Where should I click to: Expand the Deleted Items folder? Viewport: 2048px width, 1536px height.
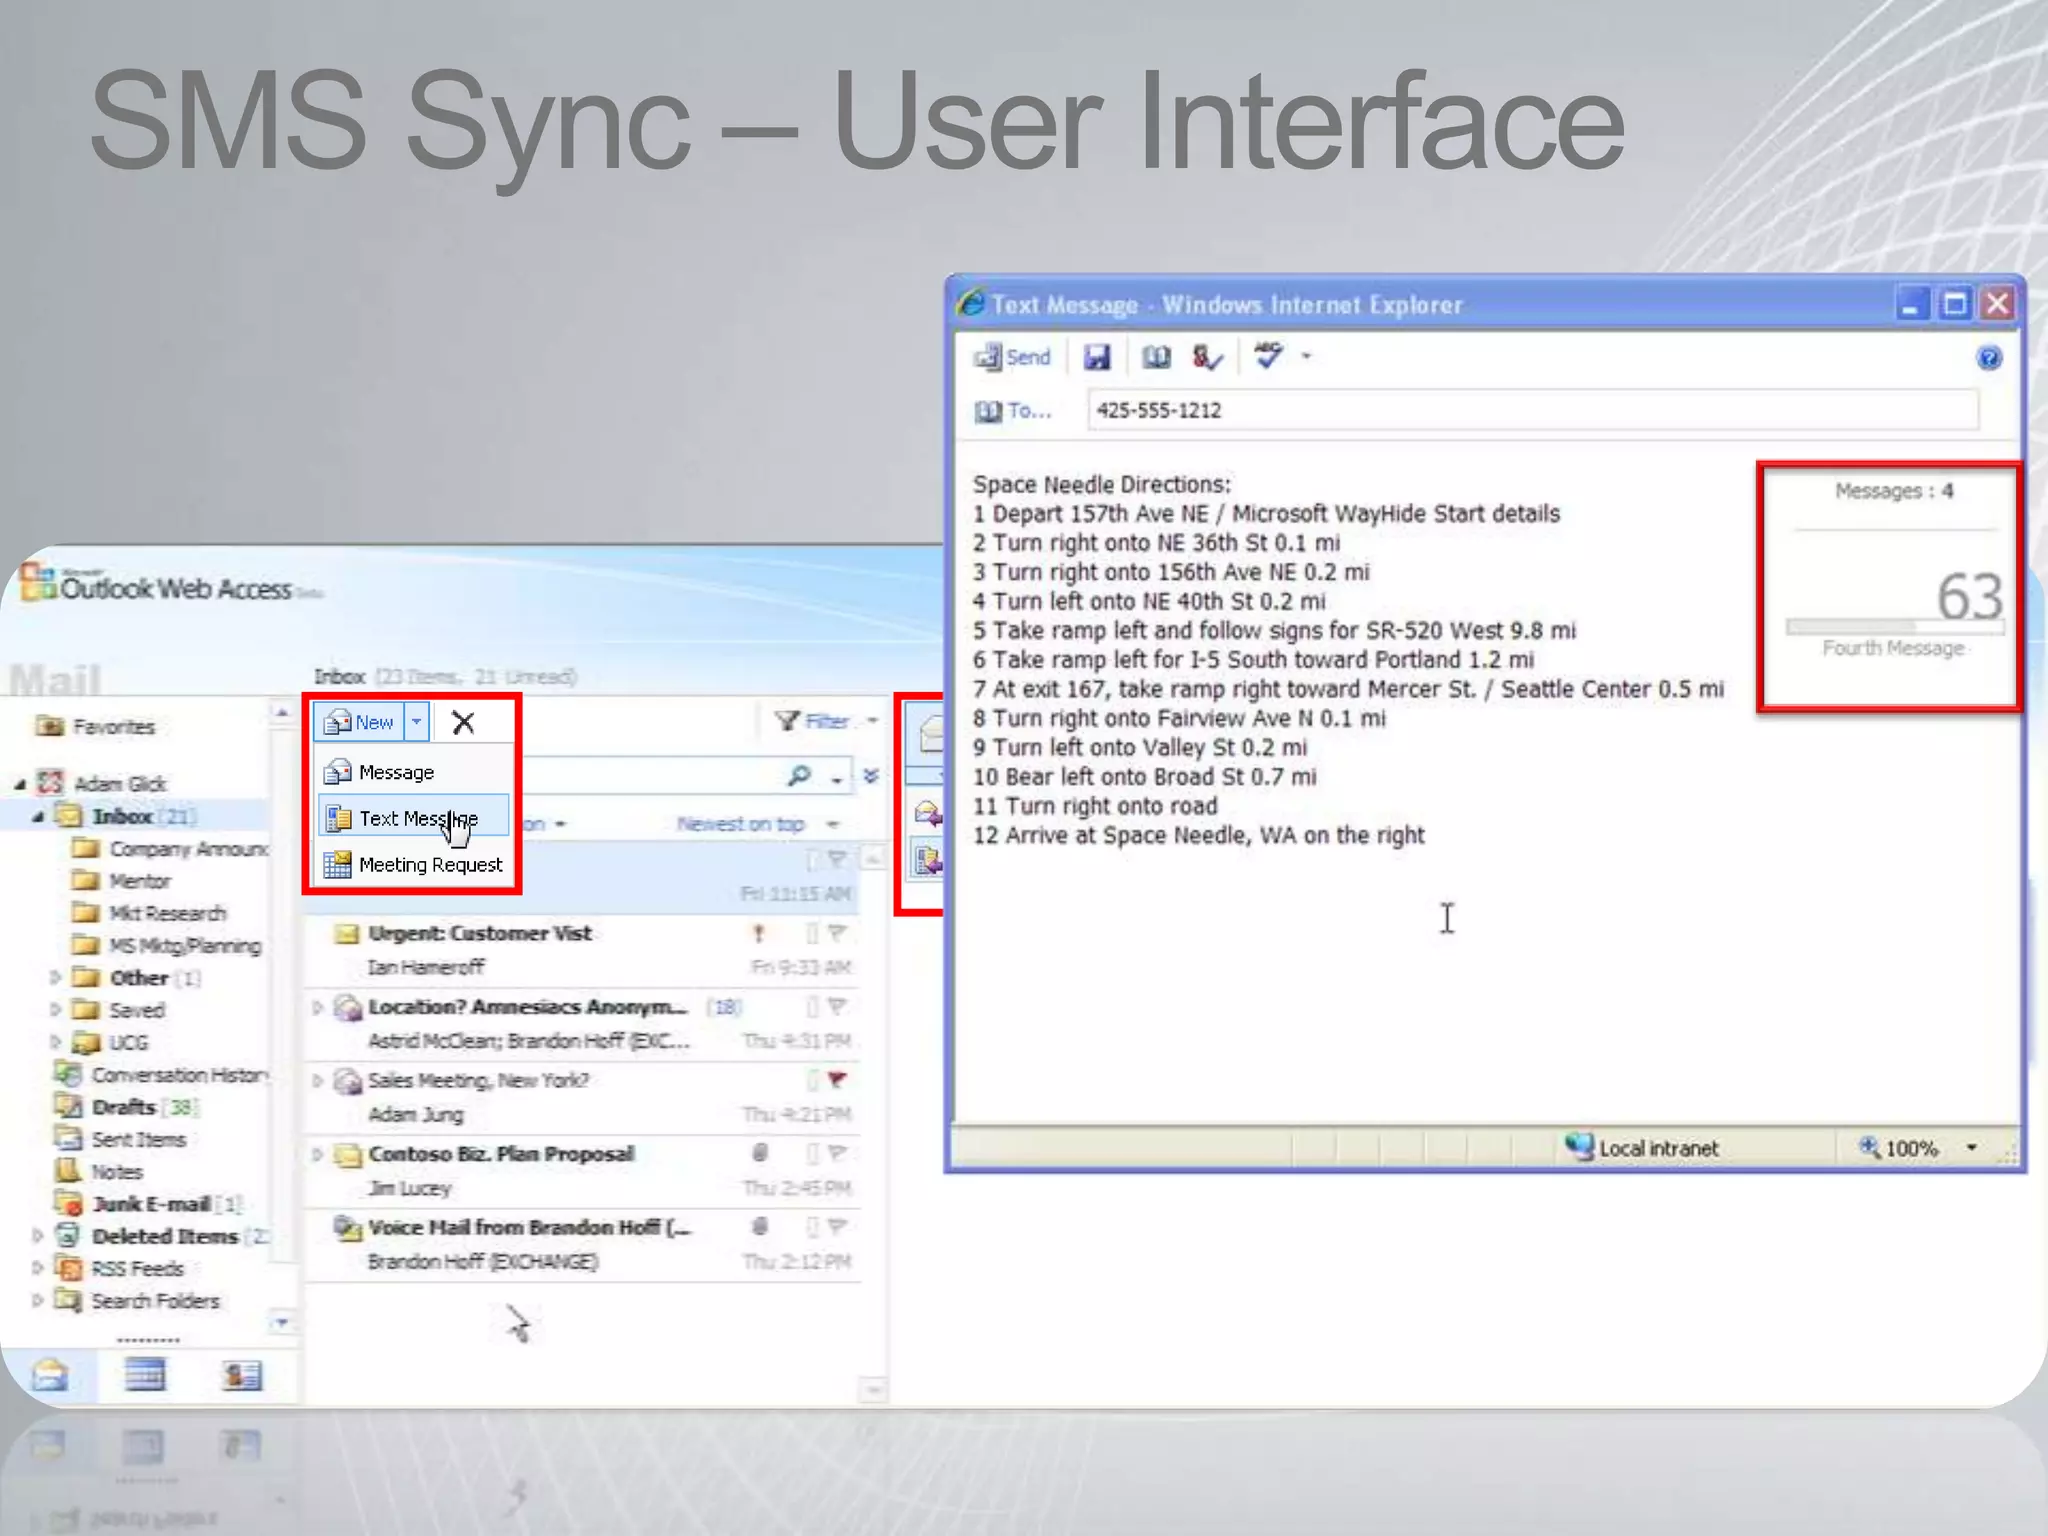37,1236
